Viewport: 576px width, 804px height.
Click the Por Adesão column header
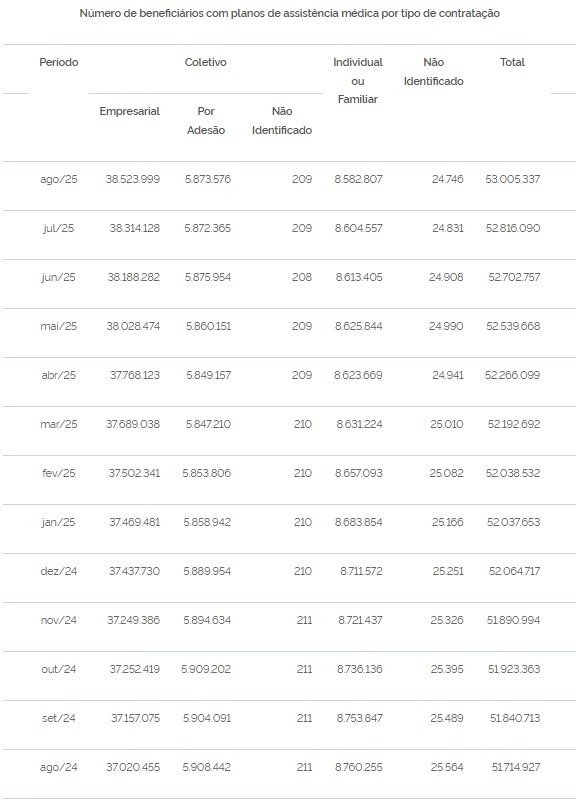click(x=206, y=120)
